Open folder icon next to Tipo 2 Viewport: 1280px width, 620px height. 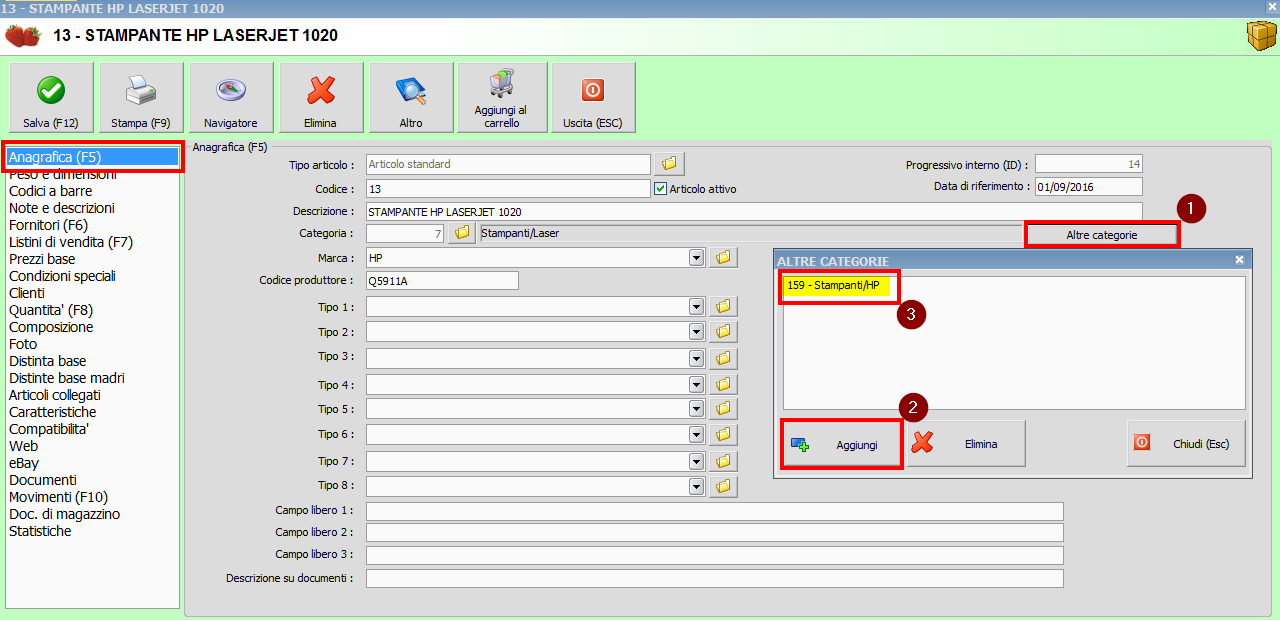(723, 331)
